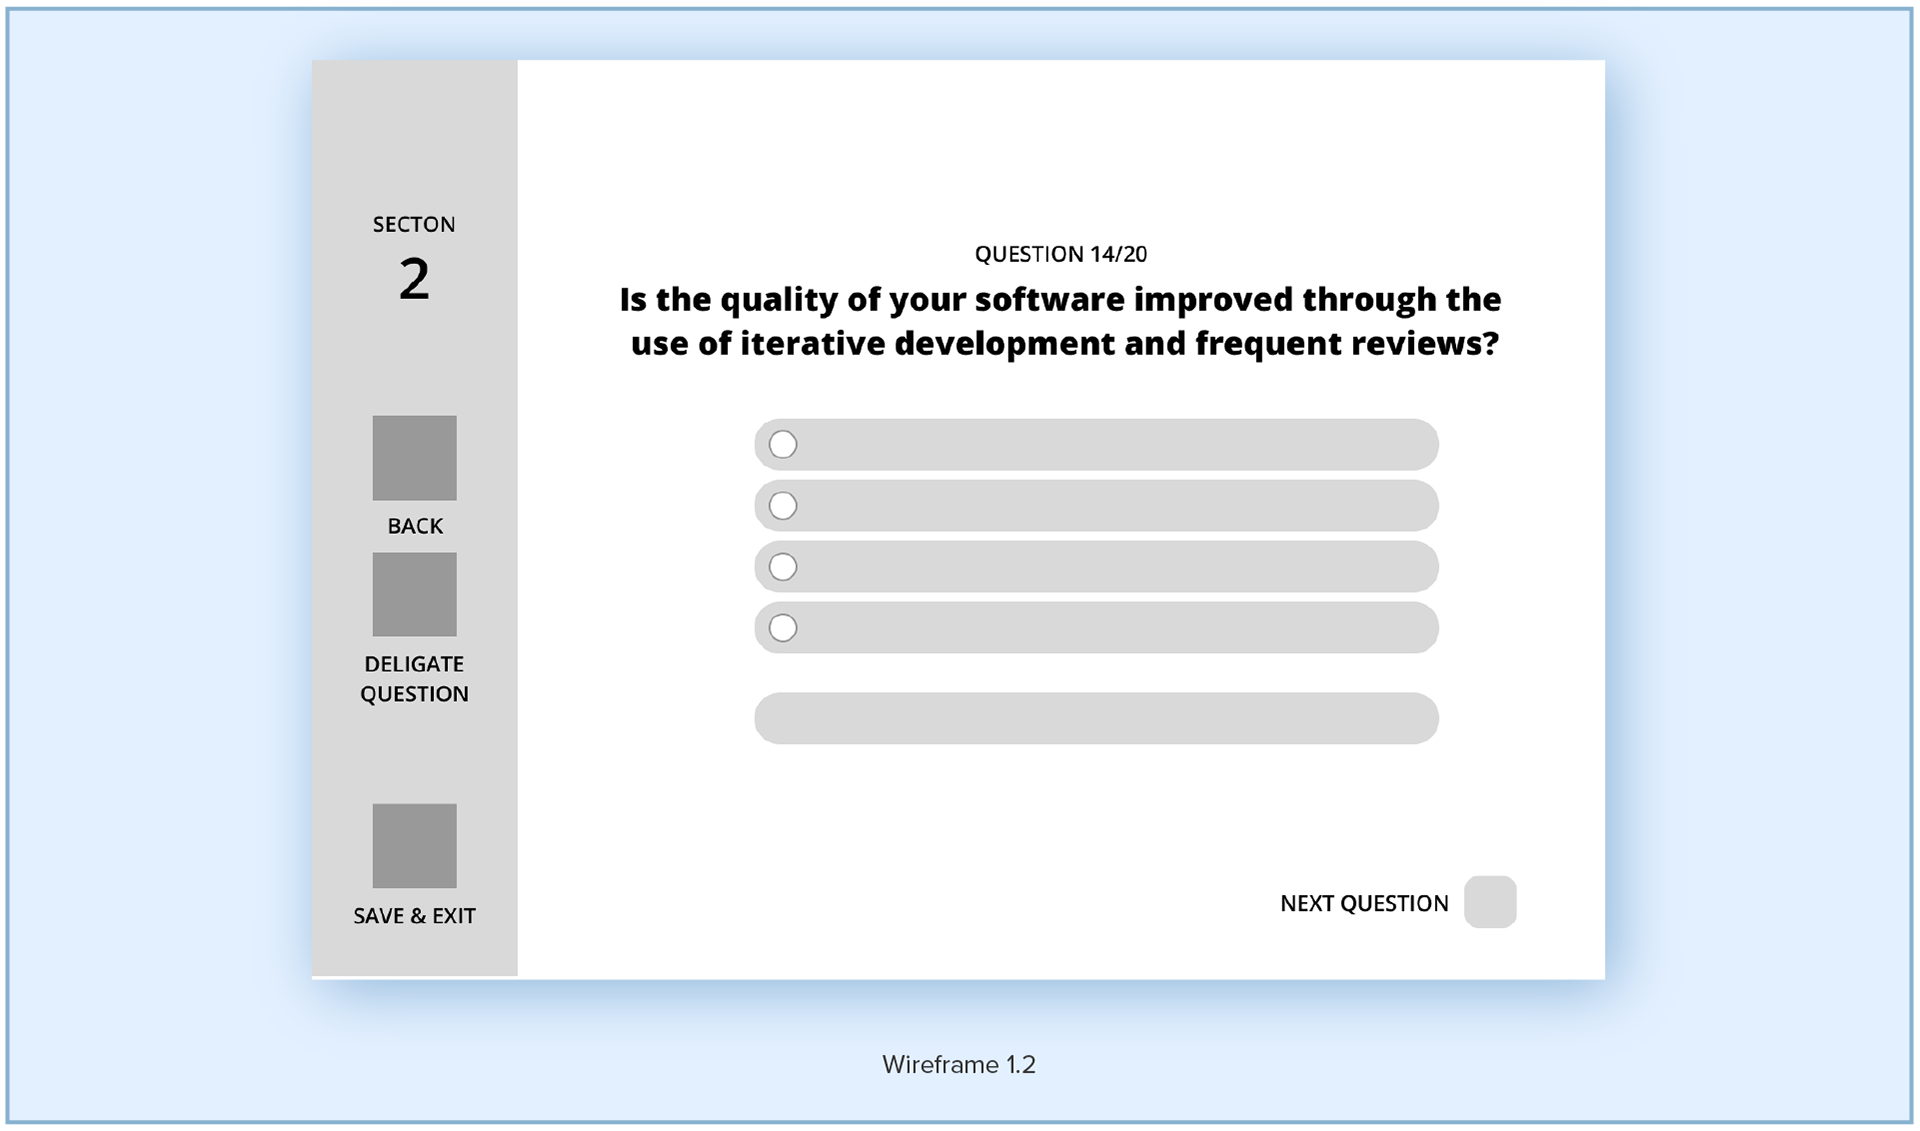Click the Next Question square button
1920x1131 pixels.
coord(1489,902)
